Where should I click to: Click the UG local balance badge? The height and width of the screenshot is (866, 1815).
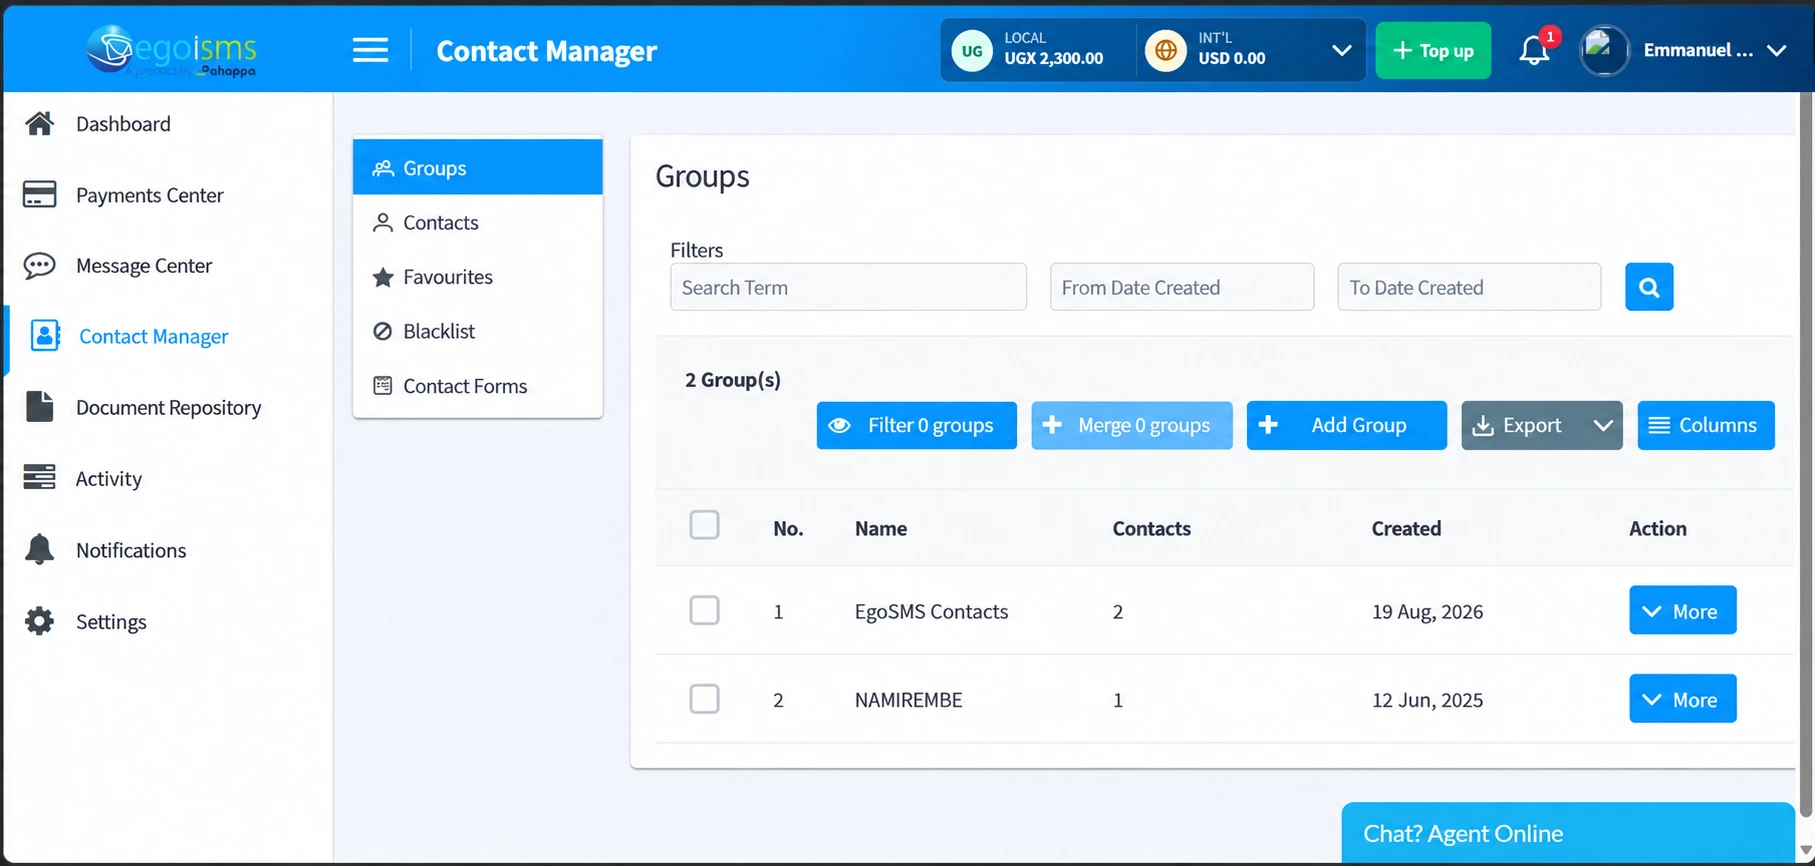click(972, 50)
